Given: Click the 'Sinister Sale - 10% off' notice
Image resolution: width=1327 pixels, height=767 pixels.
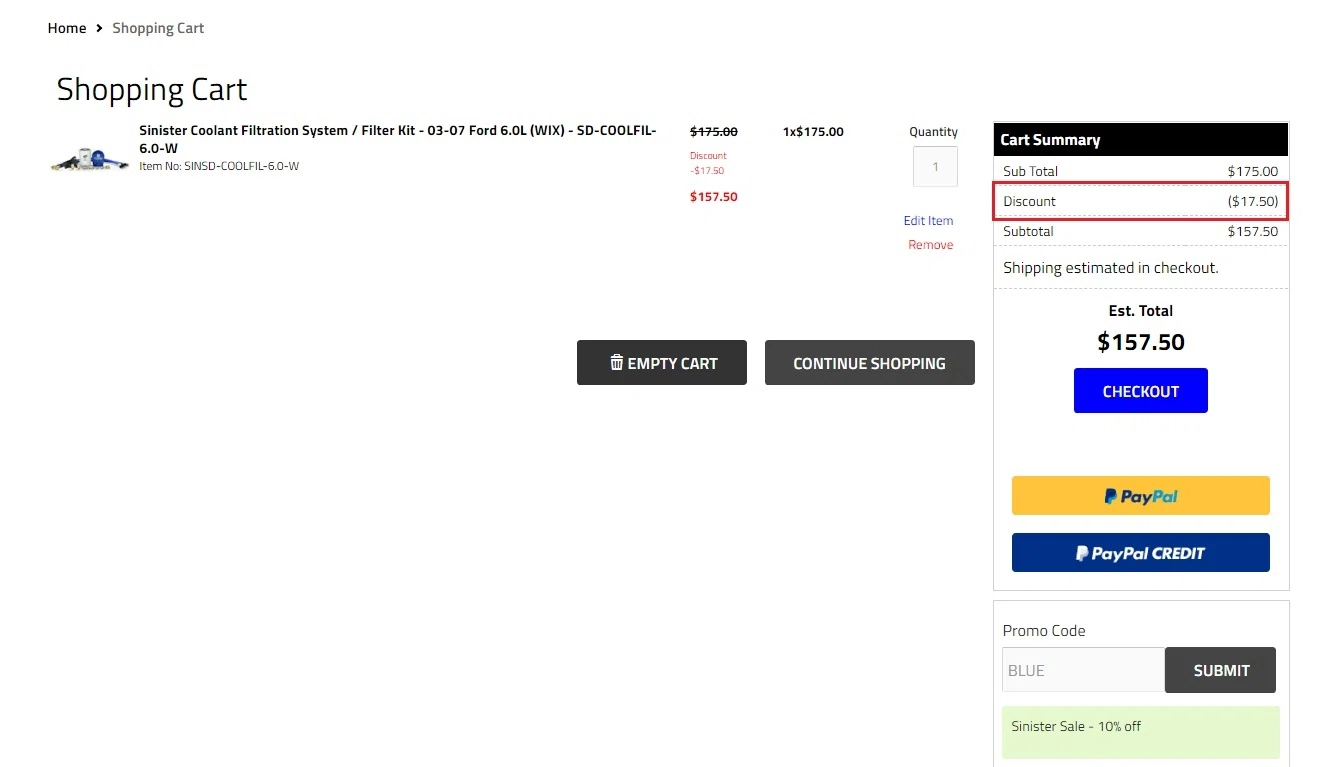Looking at the screenshot, I should pyautogui.click(x=1141, y=732).
